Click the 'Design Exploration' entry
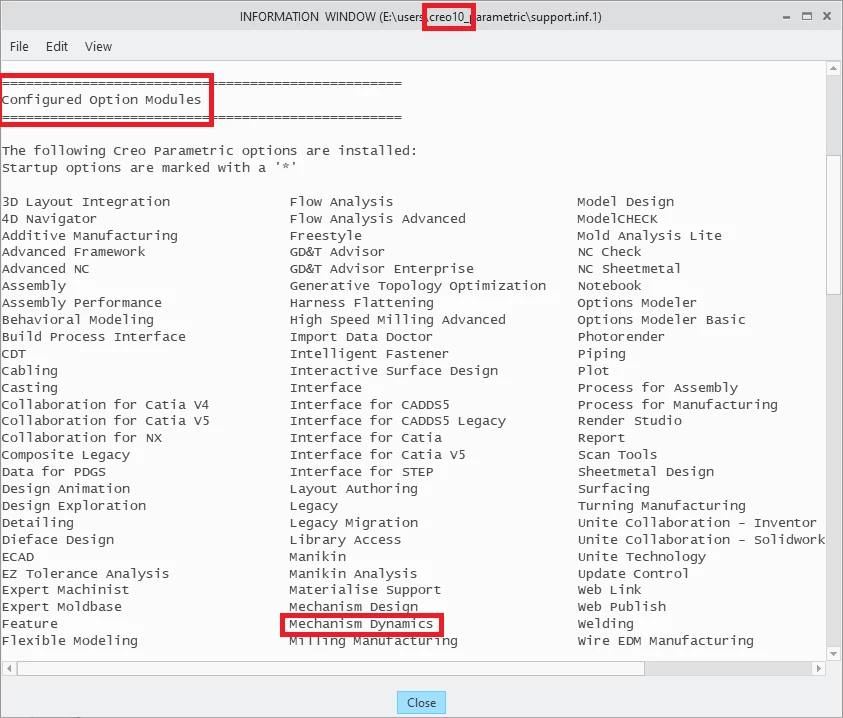The width and height of the screenshot is (843, 718). (x=74, y=506)
